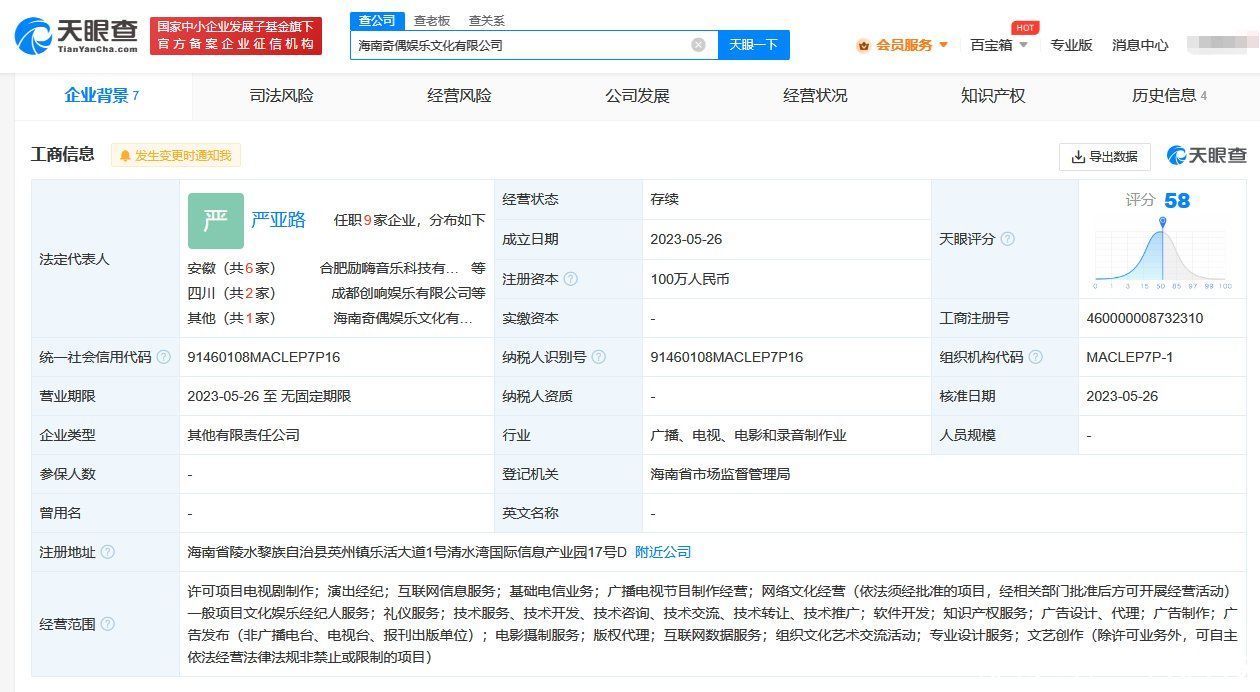Click help icon beside 注册地址
Image resolution: width=1260 pixels, height=692 pixels.
click(108, 552)
